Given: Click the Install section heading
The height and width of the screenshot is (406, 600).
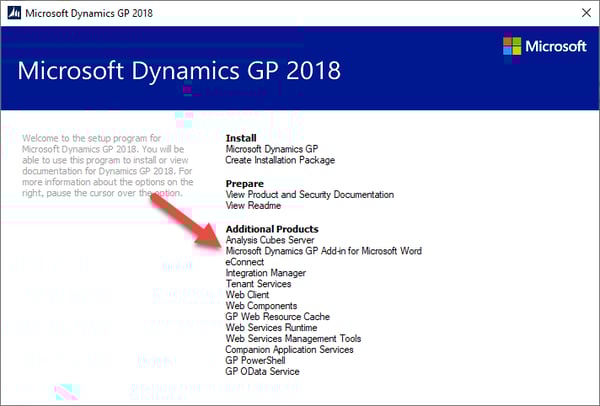Looking at the screenshot, I should point(241,138).
